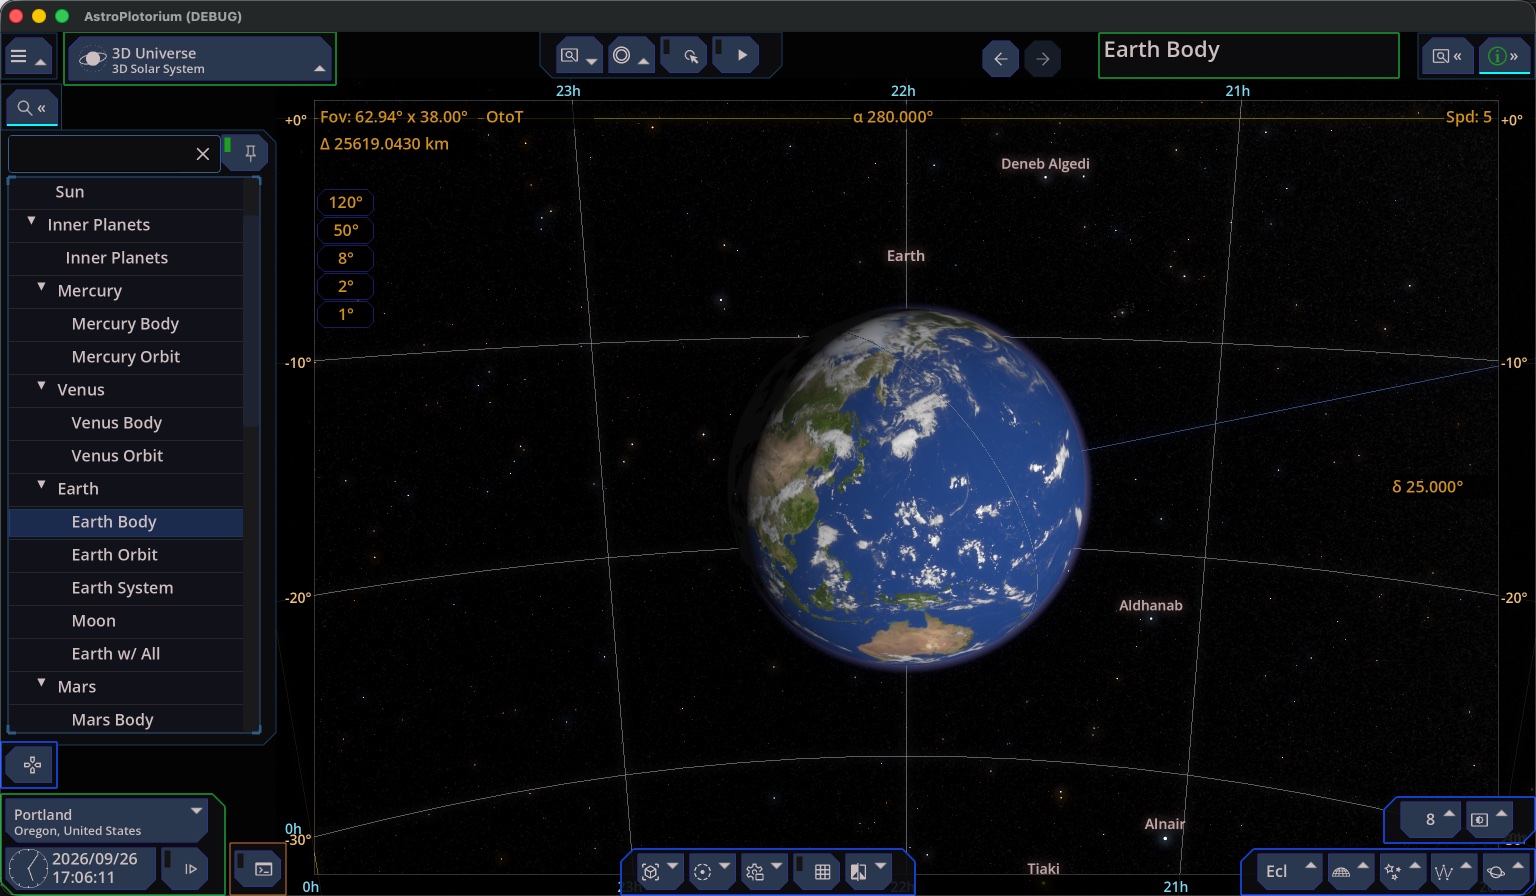Collapse the Mercury tree node
The image size is (1536, 896).
click(x=41, y=288)
